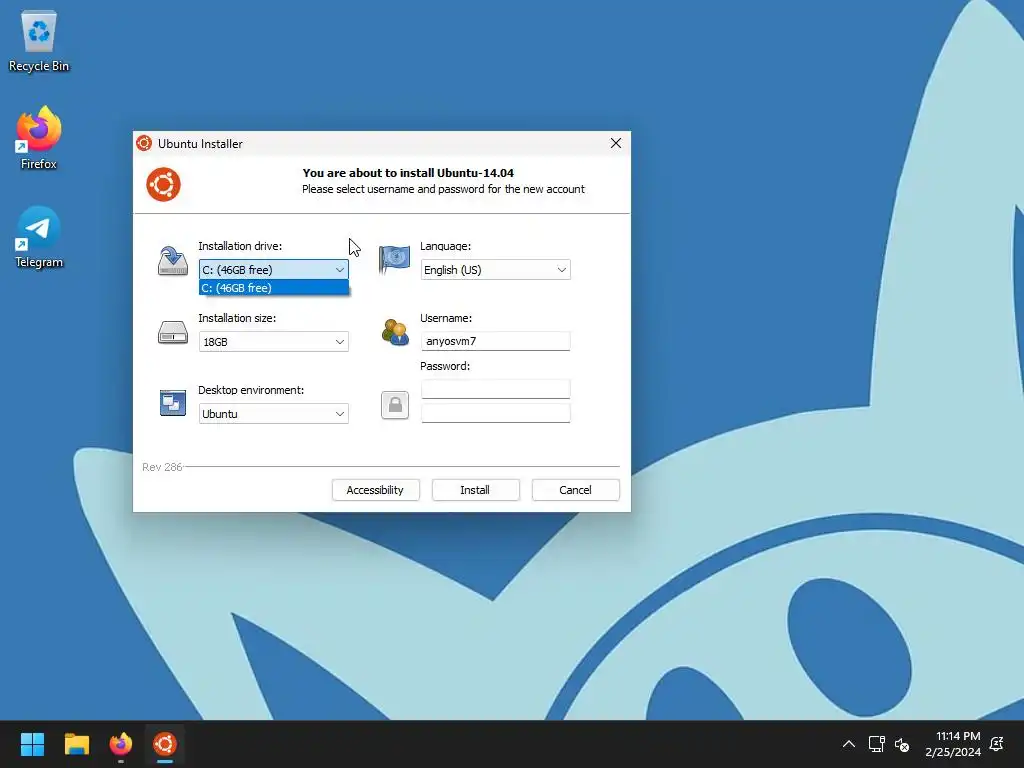Image resolution: width=1024 pixels, height=768 pixels.
Task: Click the muted volume tray icon
Action: point(902,744)
